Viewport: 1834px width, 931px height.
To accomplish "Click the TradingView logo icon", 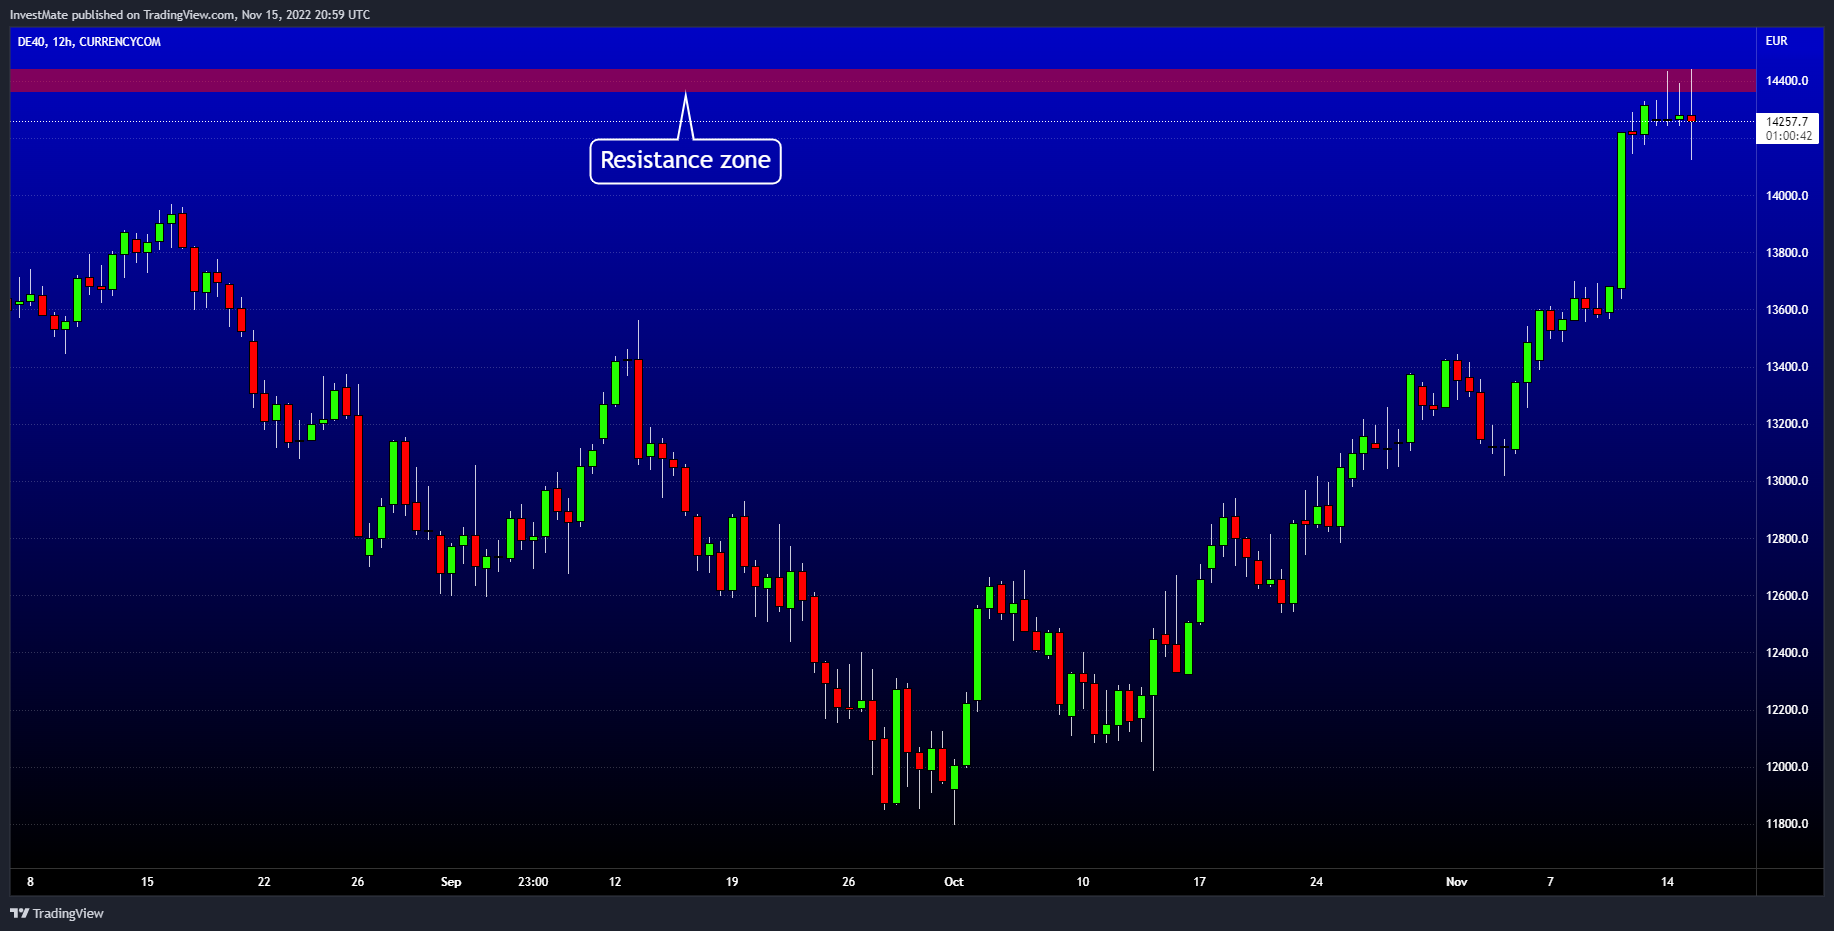I will [19, 913].
